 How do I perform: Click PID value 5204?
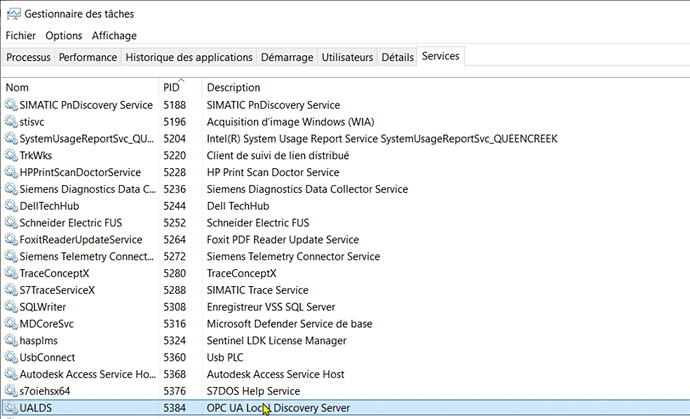[x=175, y=139]
